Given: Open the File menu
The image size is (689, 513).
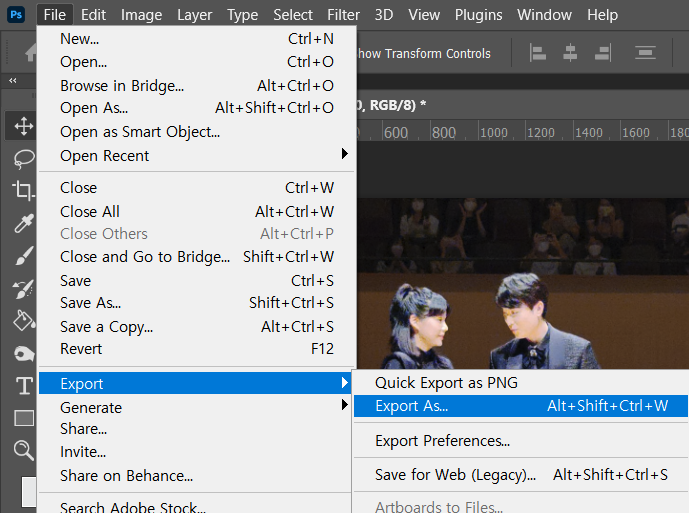Looking at the screenshot, I should click(54, 15).
